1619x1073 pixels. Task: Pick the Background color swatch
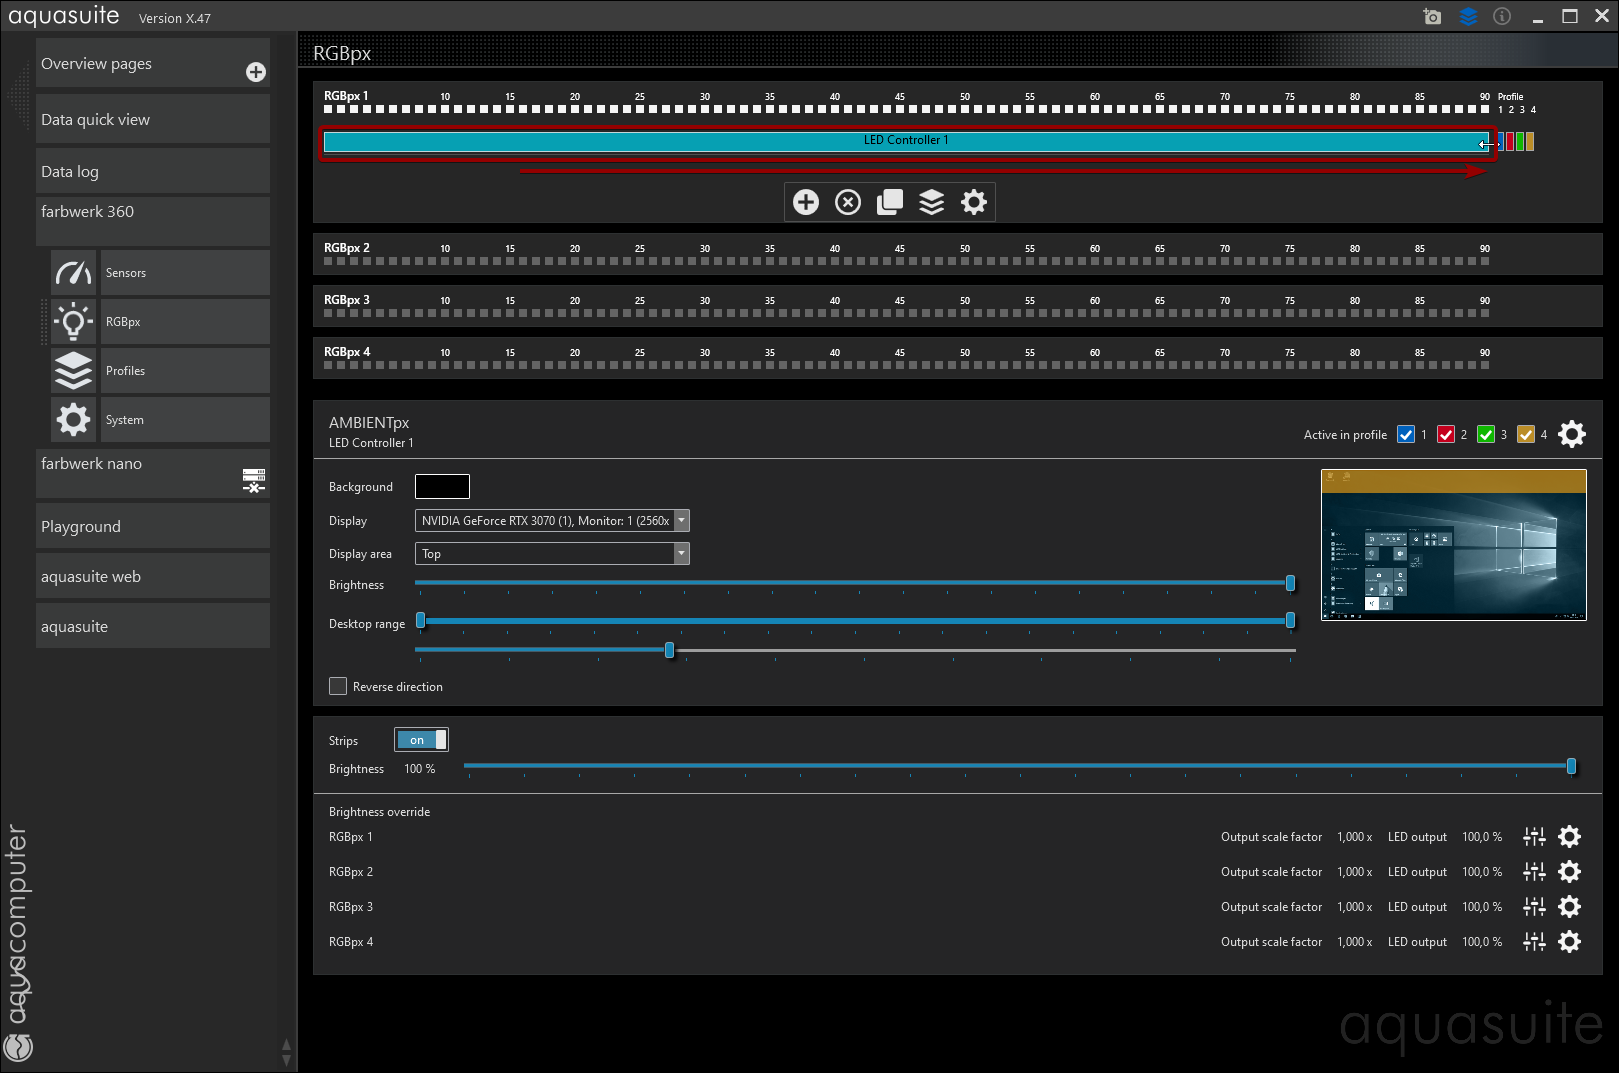[442, 487]
